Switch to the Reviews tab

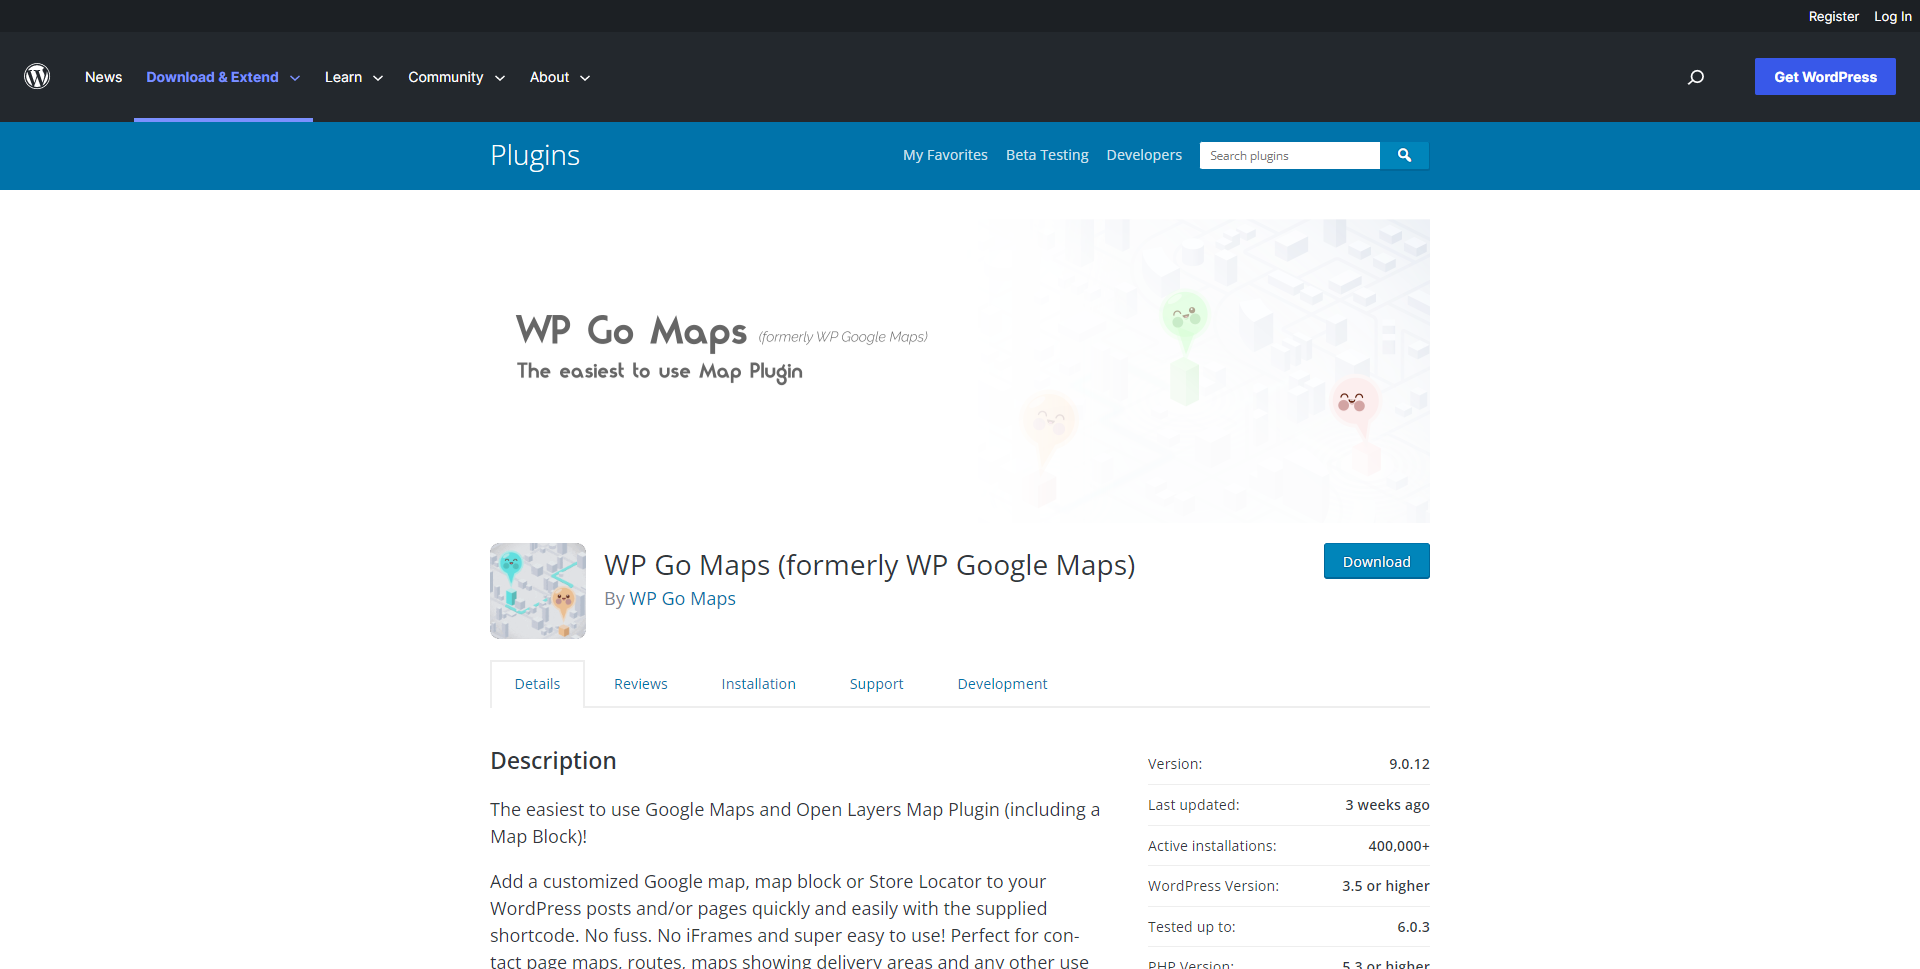(x=640, y=684)
